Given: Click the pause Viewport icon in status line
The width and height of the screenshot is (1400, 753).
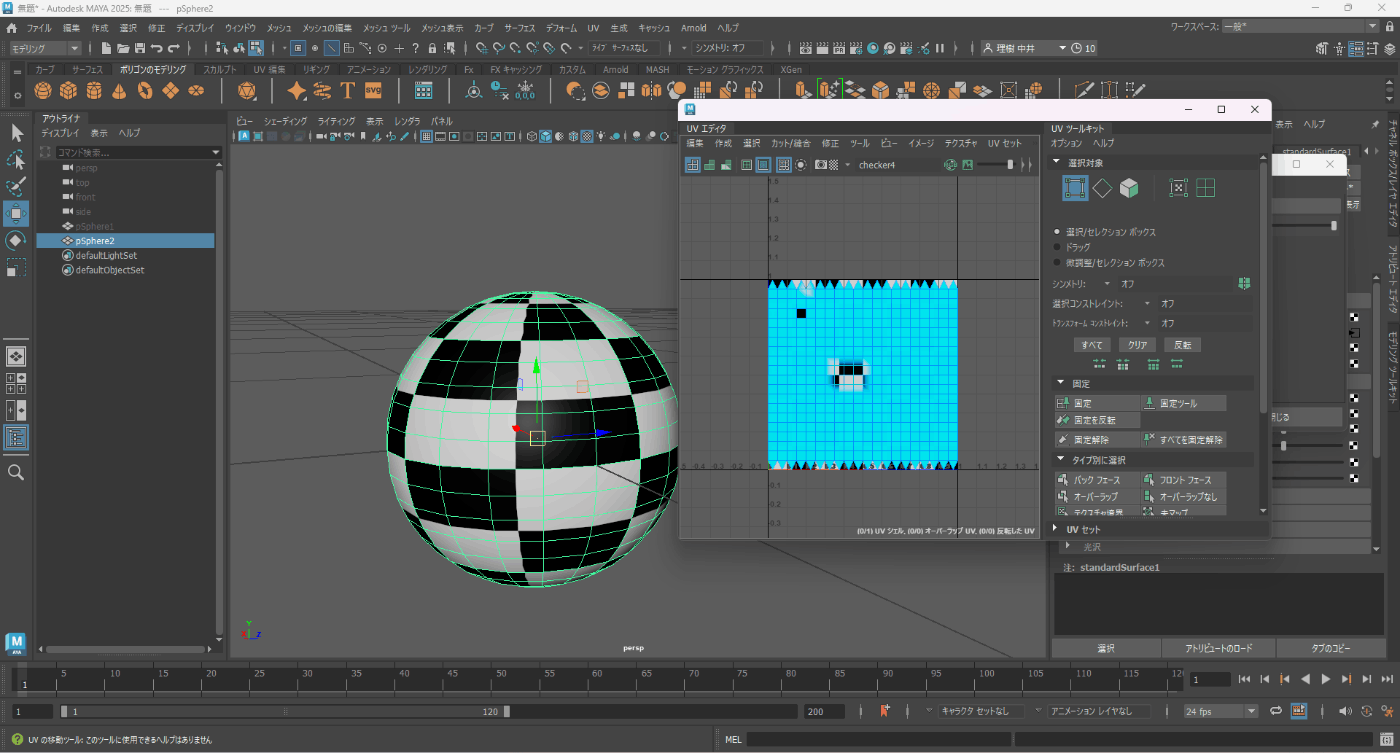Looking at the screenshot, I should point(939,48).
